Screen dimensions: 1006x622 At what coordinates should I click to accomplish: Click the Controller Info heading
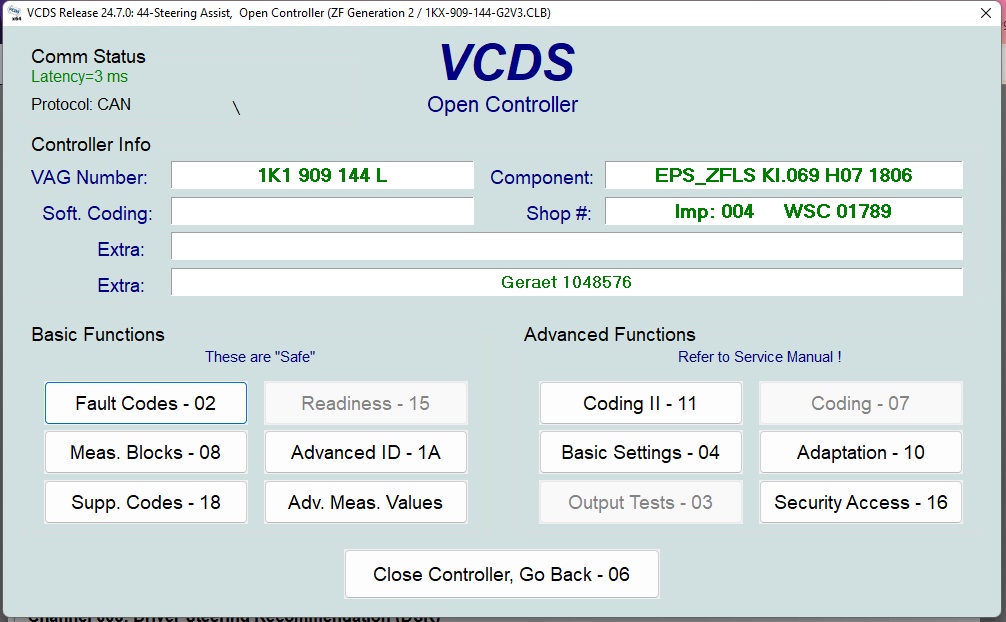pyautogui.click(x=91, y=144)
